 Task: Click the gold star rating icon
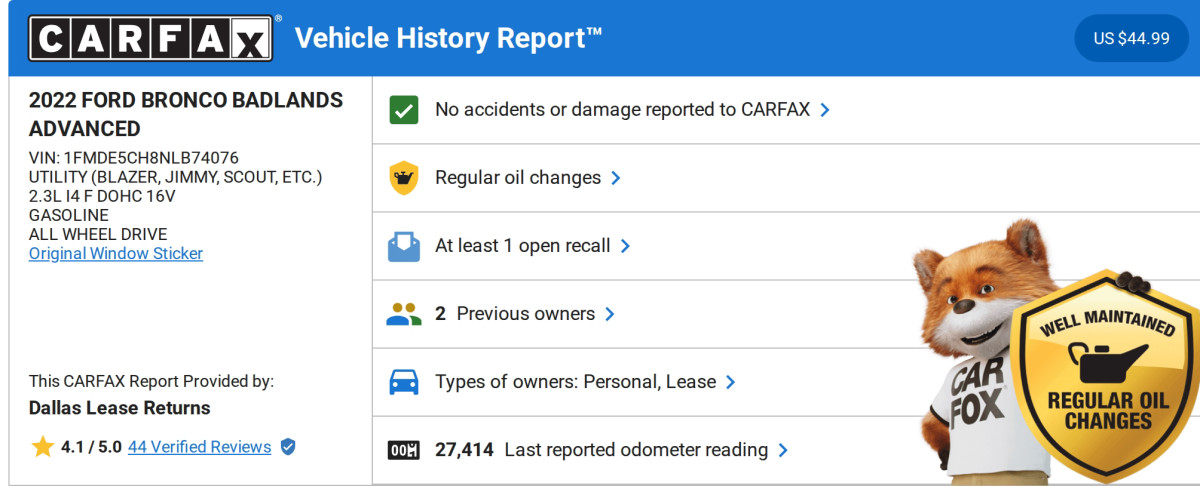coord(42,447)
